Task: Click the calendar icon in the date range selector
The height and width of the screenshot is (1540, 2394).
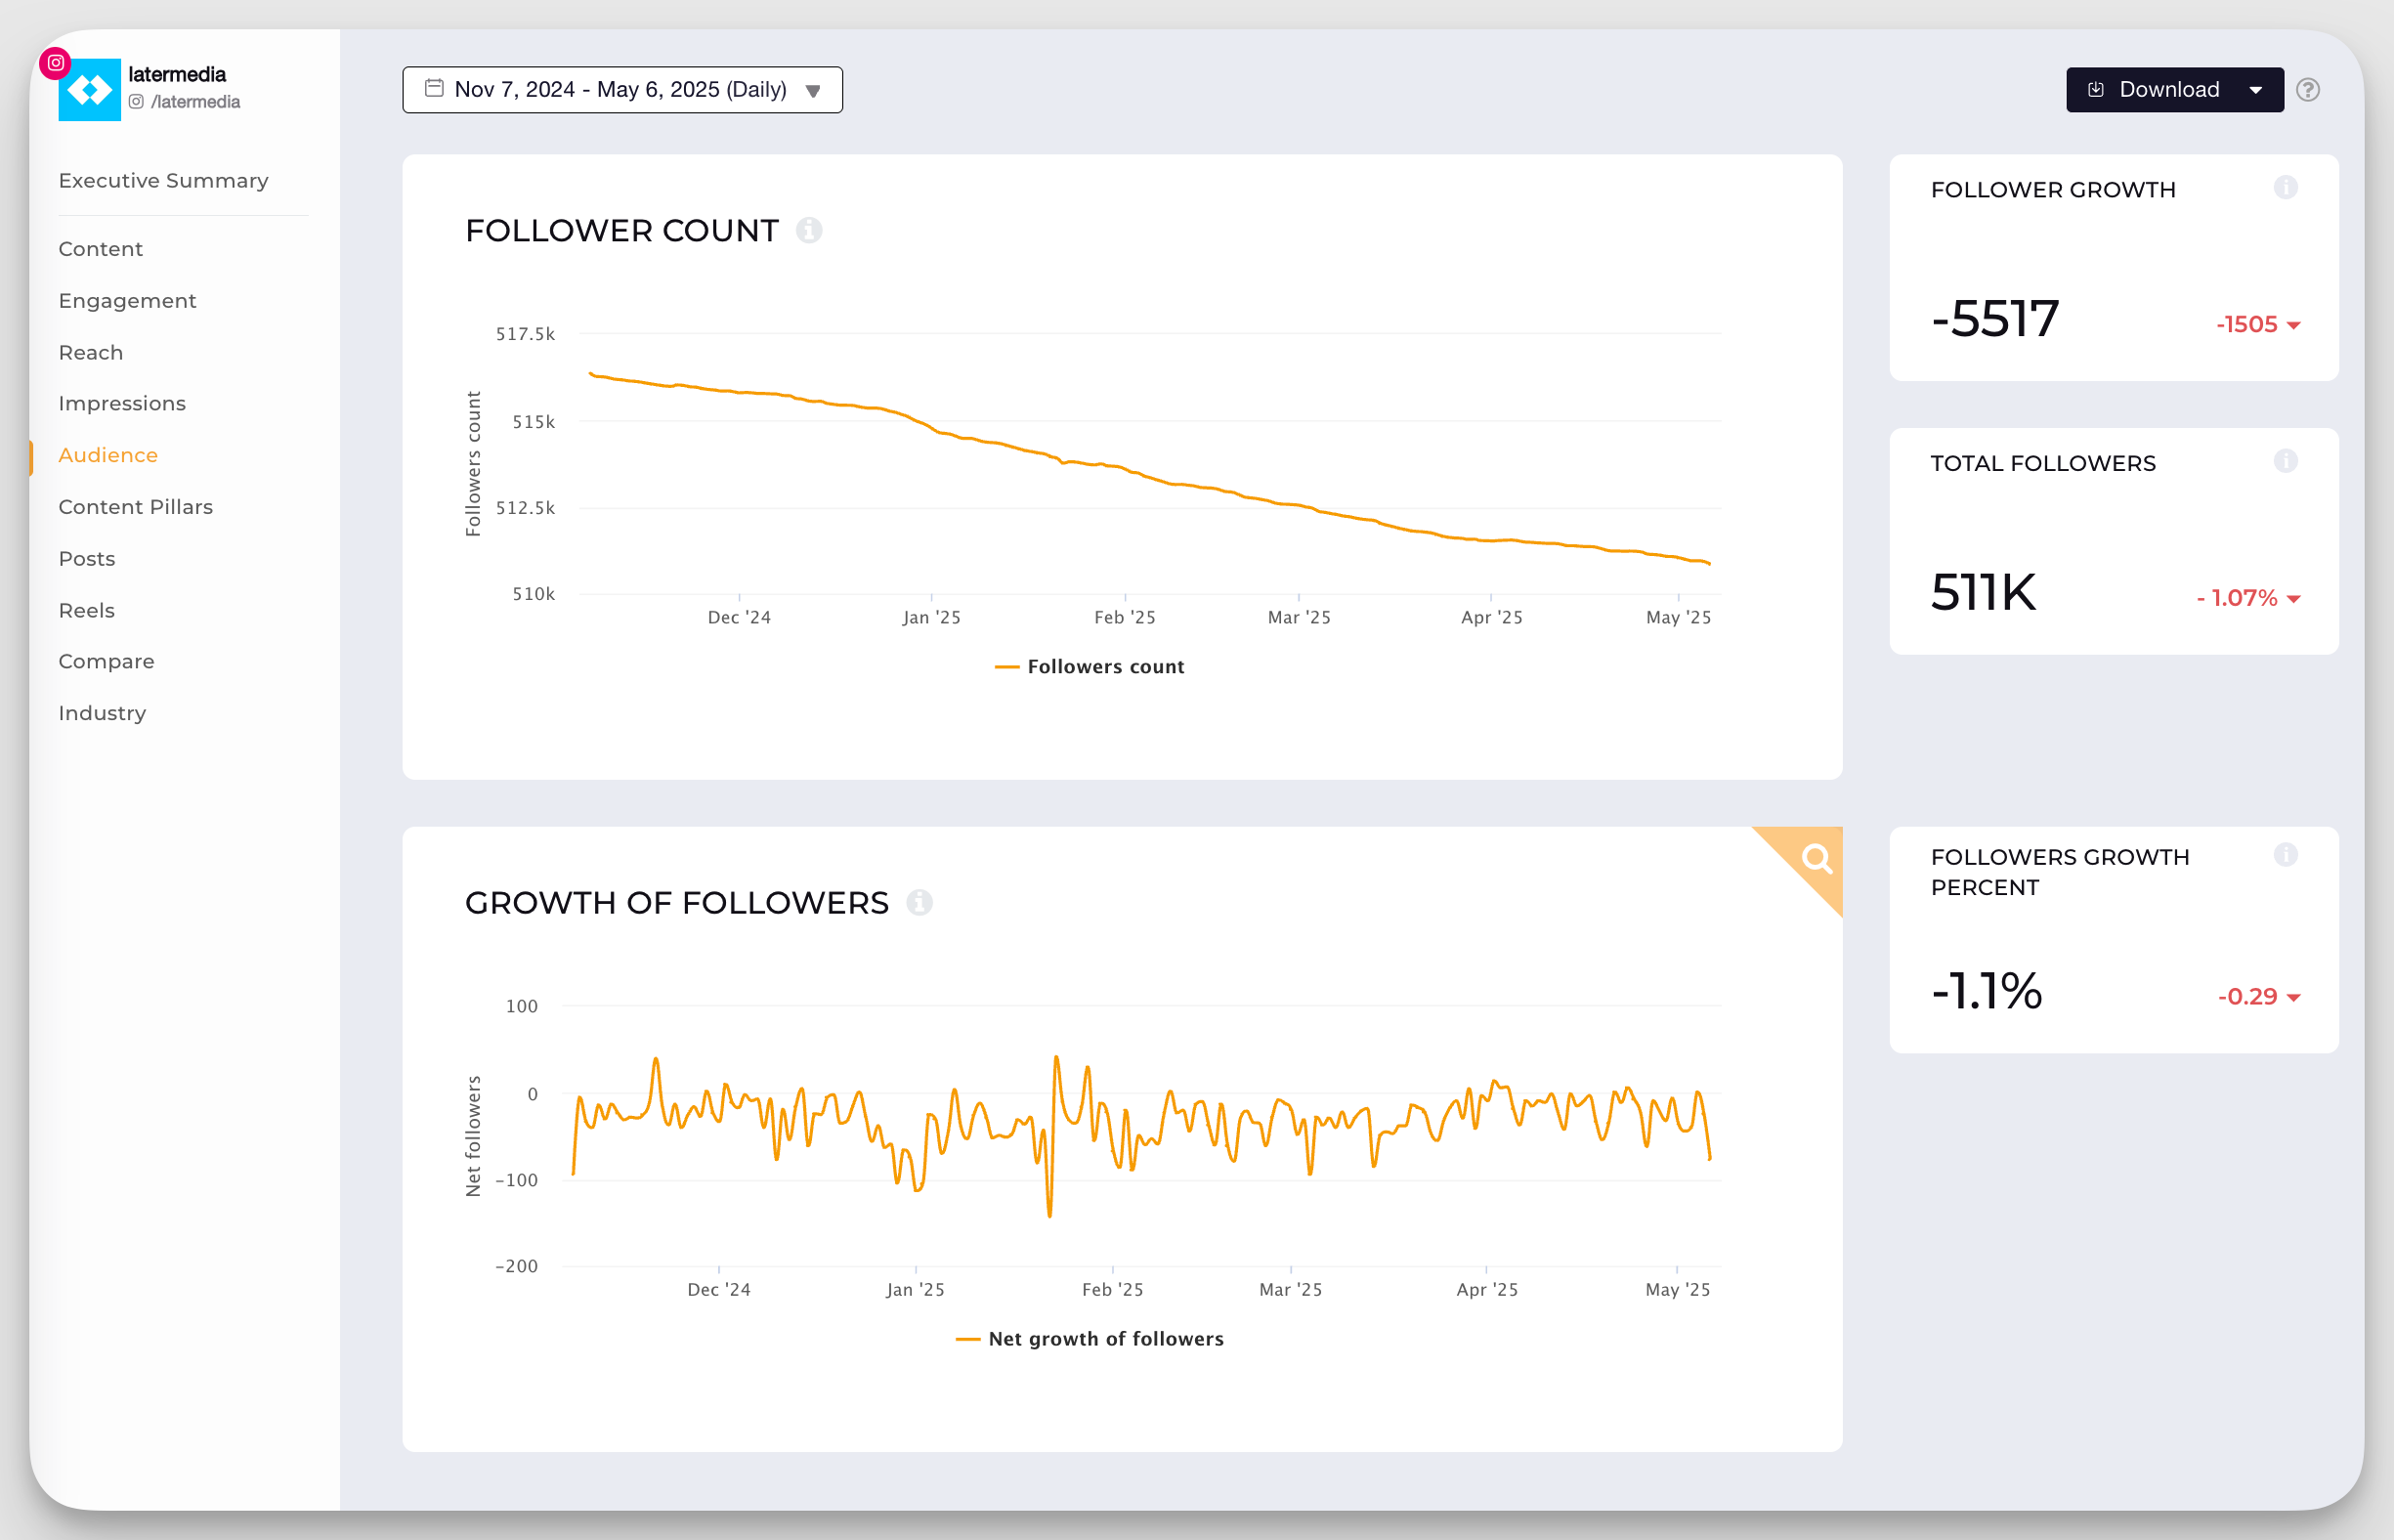Action: [x=434, y=88]
